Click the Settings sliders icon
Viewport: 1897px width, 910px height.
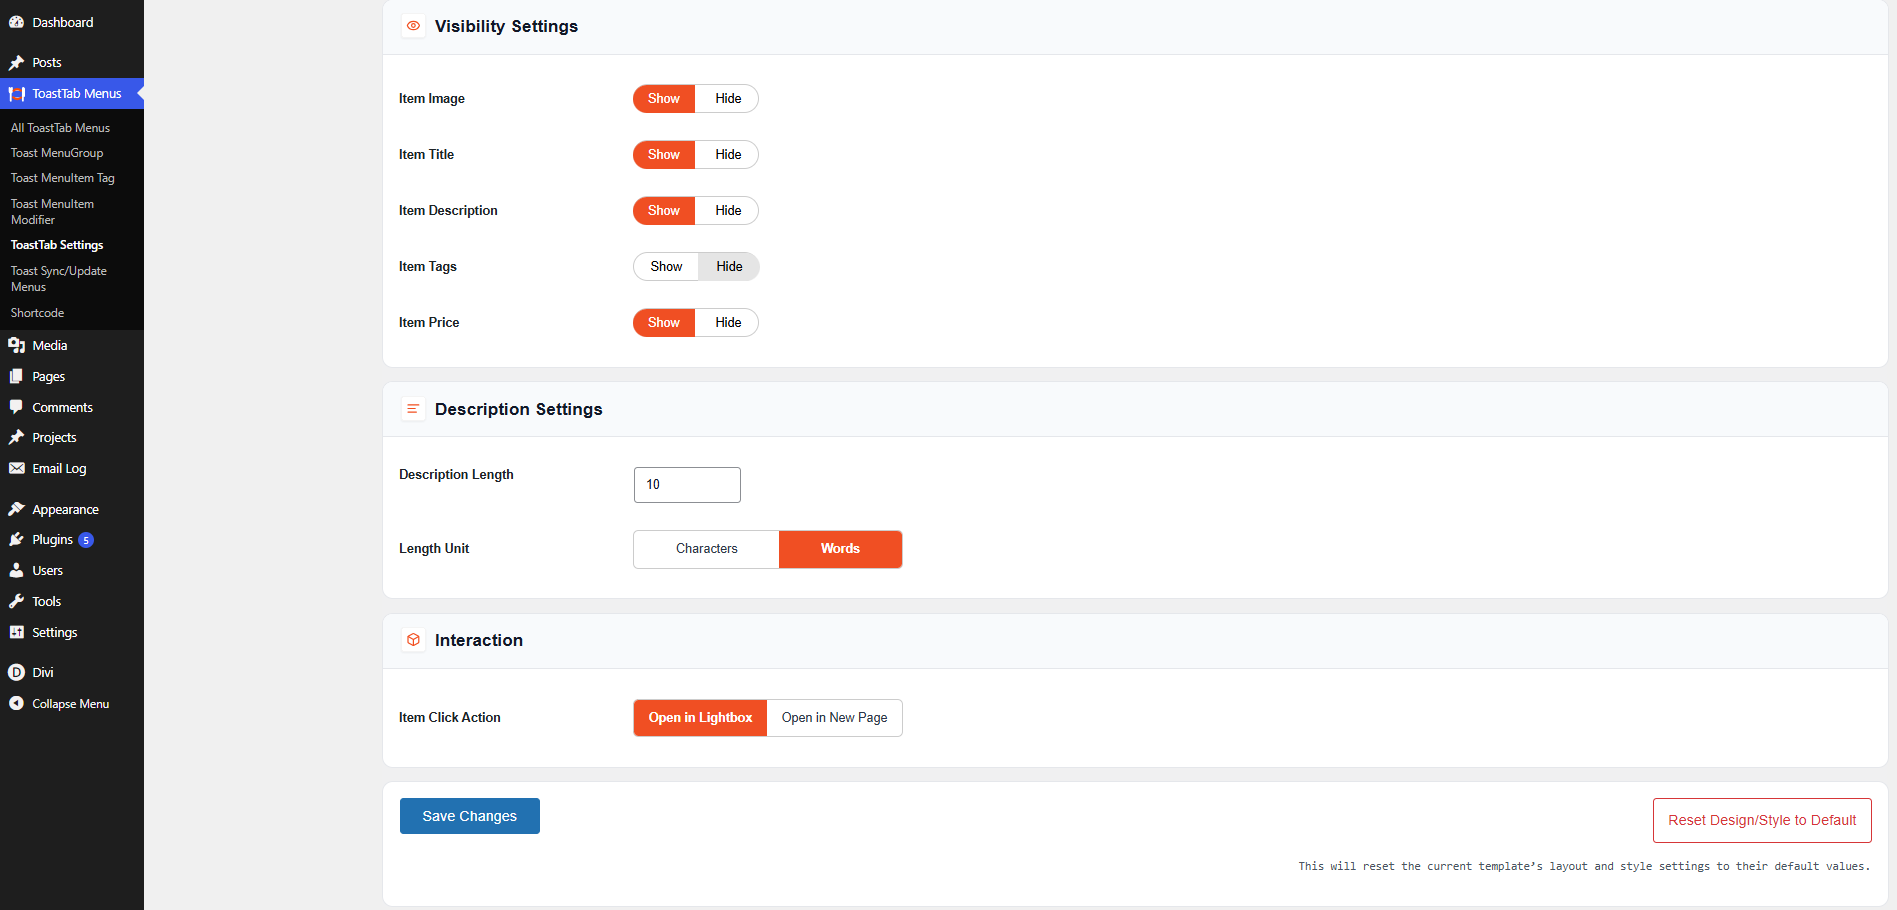[x=16, y=632]
